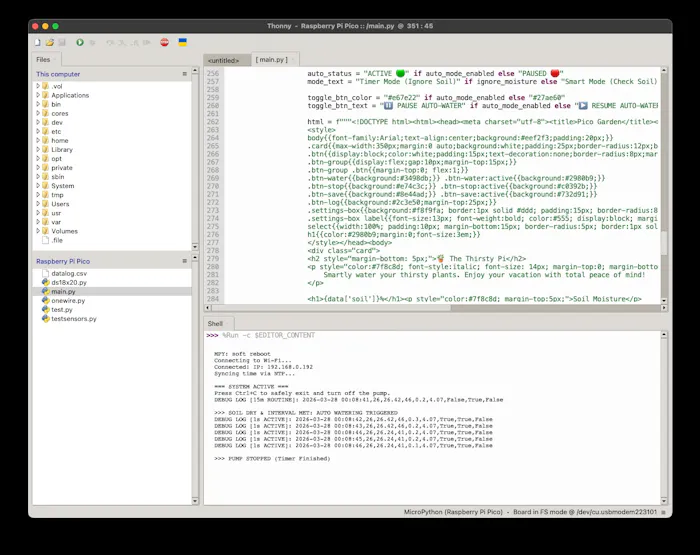
Task: Expand the private folder
Action: click(38, 167)
